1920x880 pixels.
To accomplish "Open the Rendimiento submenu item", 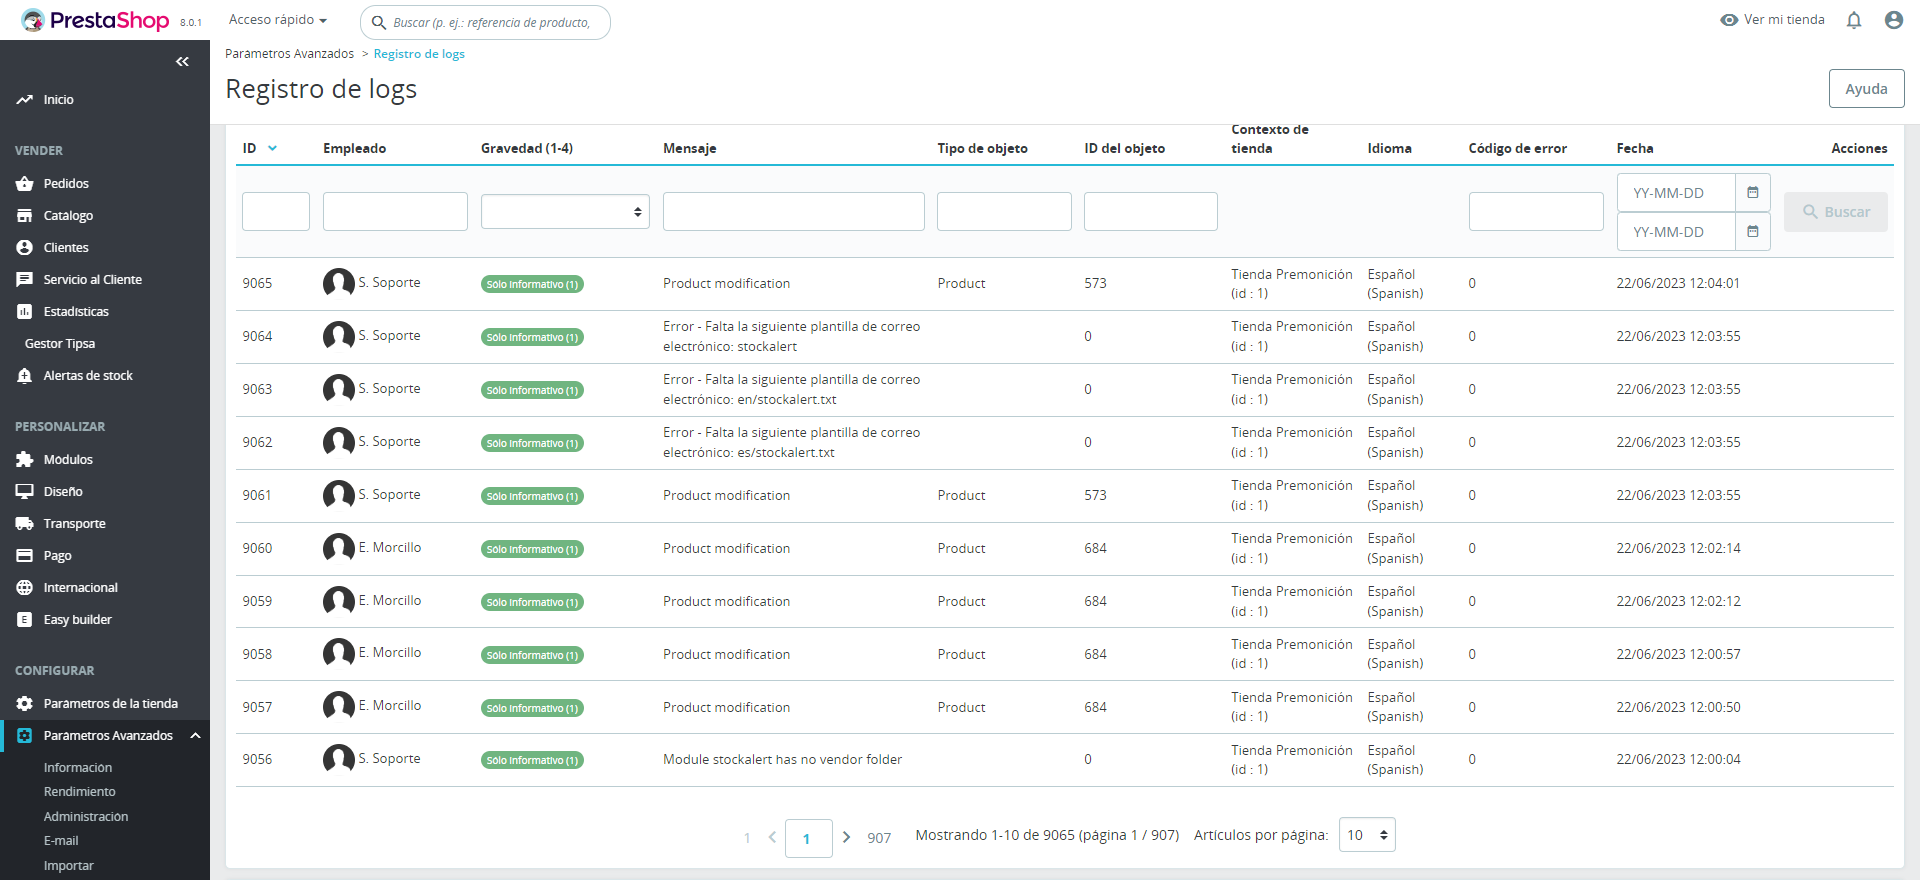I will [x=80, y=792].
